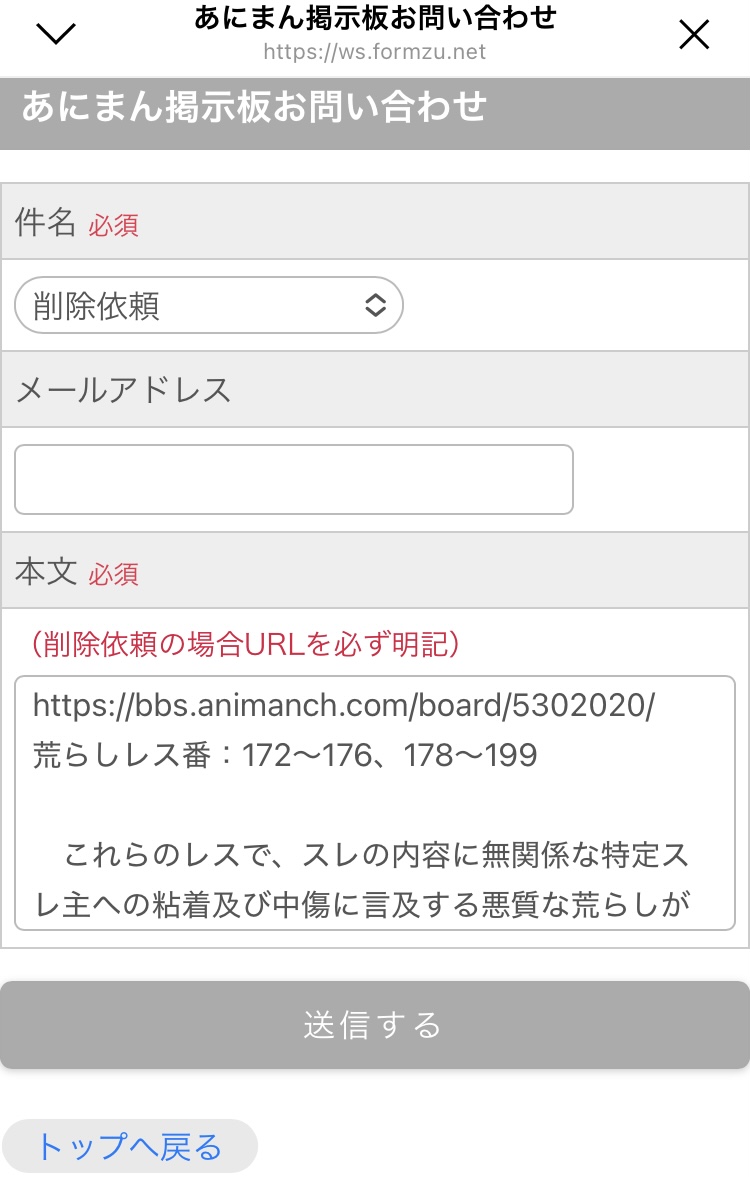
Task: Click the red 必須 marker beside 本文
Action: tap(113, 574)
